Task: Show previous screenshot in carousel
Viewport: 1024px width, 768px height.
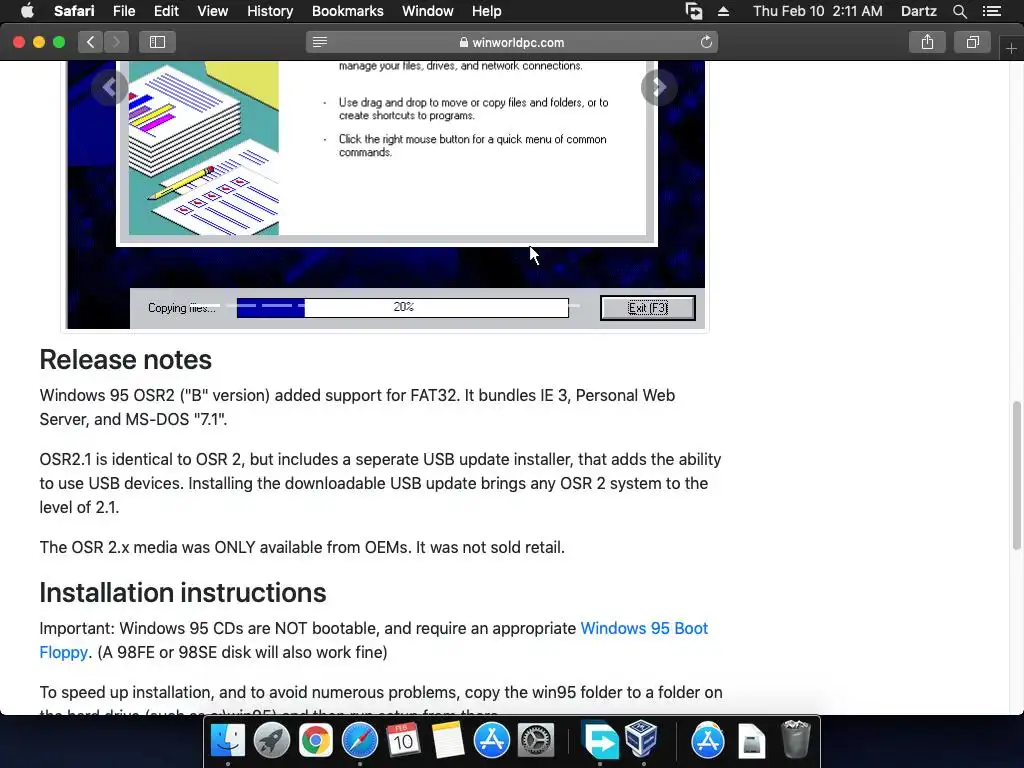Action: coord(110,87)
